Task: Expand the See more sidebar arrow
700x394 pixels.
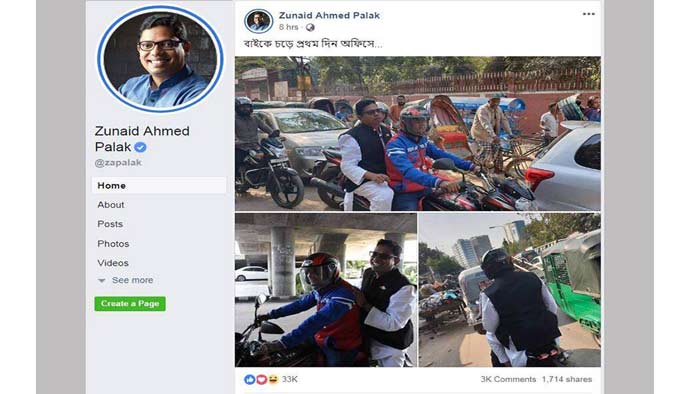Action: pyautogui.click(x=102, y=281)
